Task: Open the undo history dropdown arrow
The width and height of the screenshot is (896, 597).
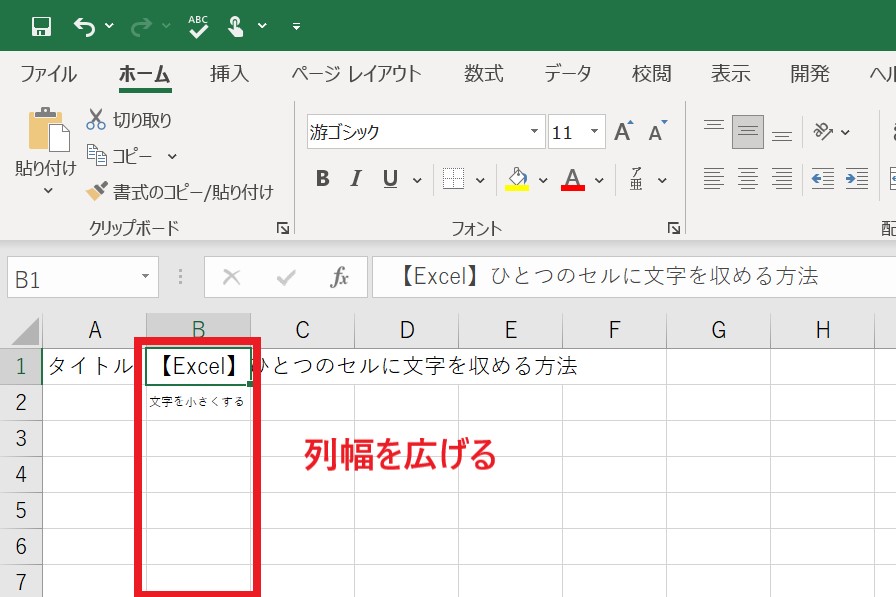Action: (x=109, y=26)
